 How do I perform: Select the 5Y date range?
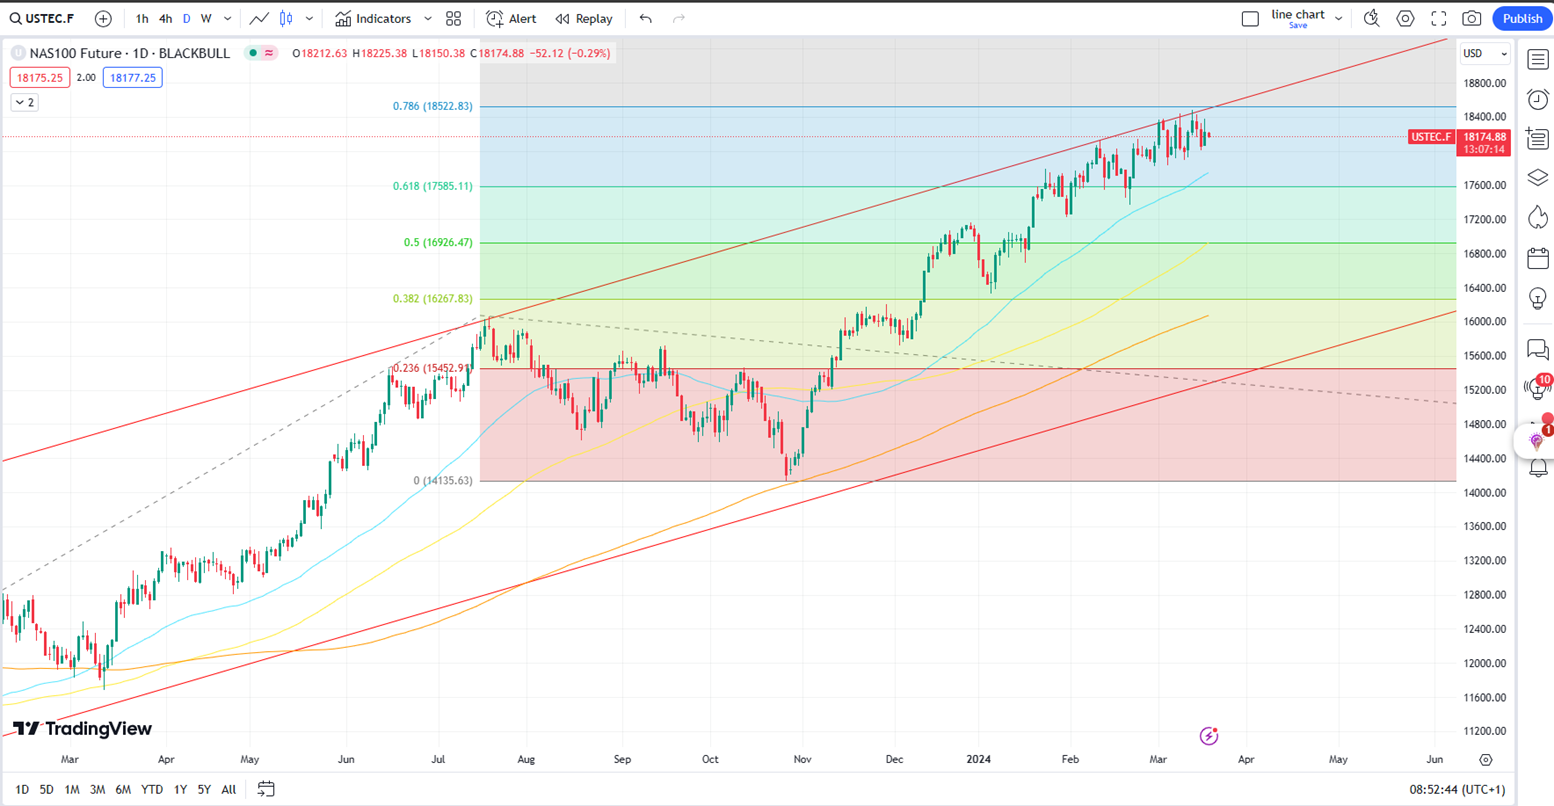(x=204, y=790)
